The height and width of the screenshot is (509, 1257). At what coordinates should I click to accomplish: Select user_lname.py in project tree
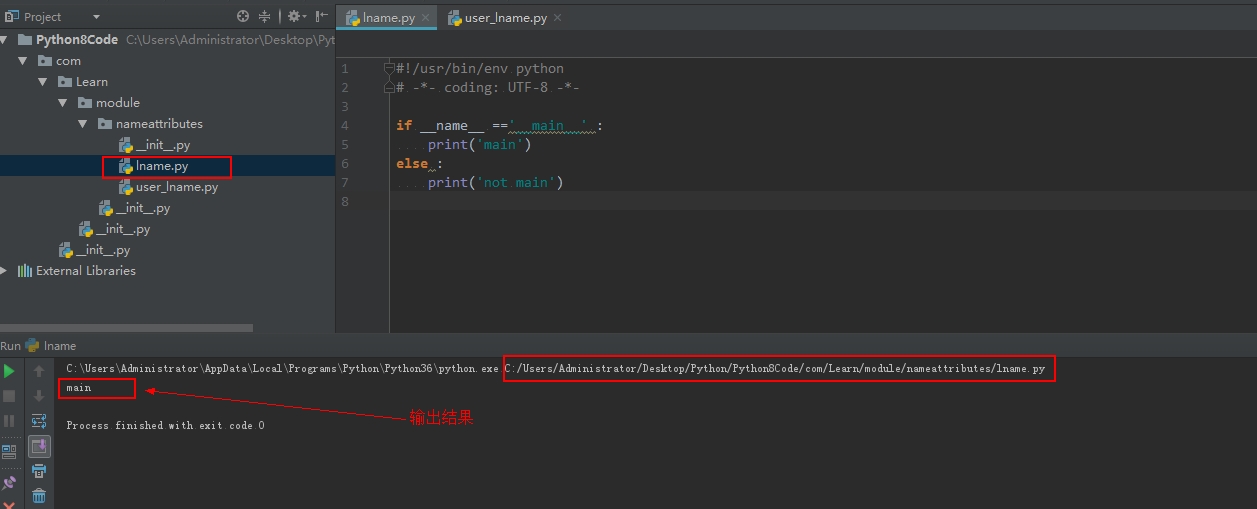pyautogui.click(x=176, y=187)
